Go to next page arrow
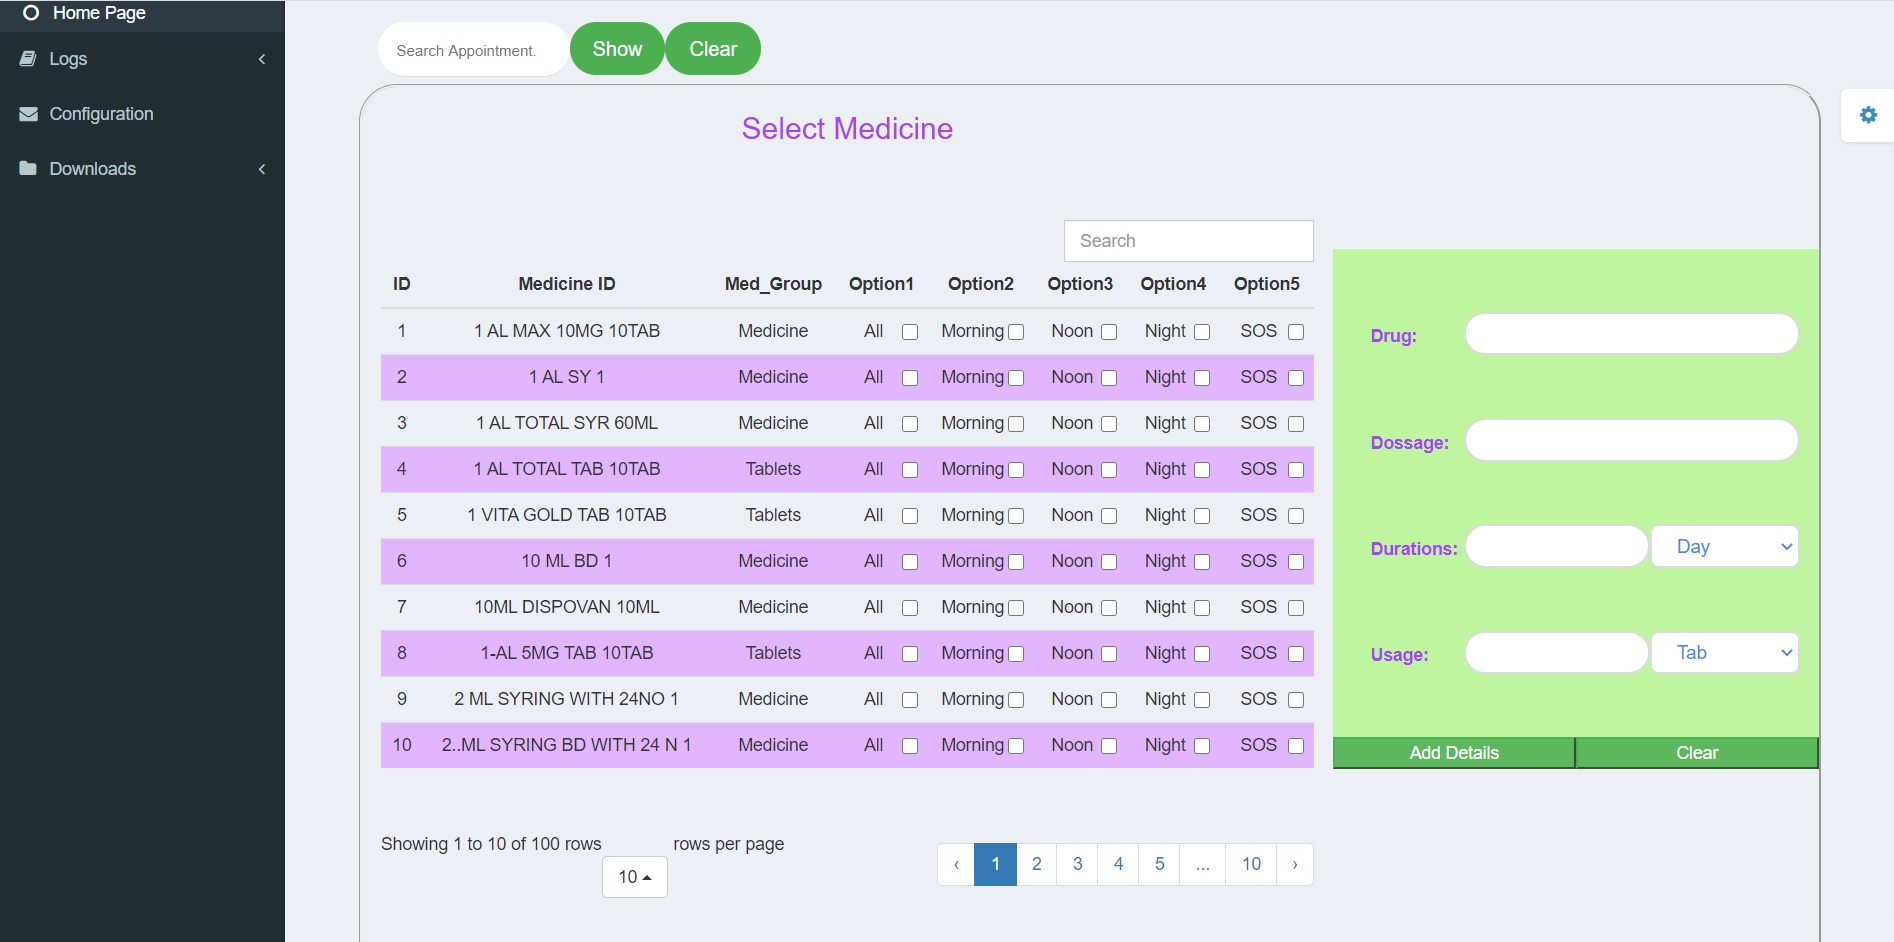The width and height of the screenshot is (1894, 942). click(1294, 864)
